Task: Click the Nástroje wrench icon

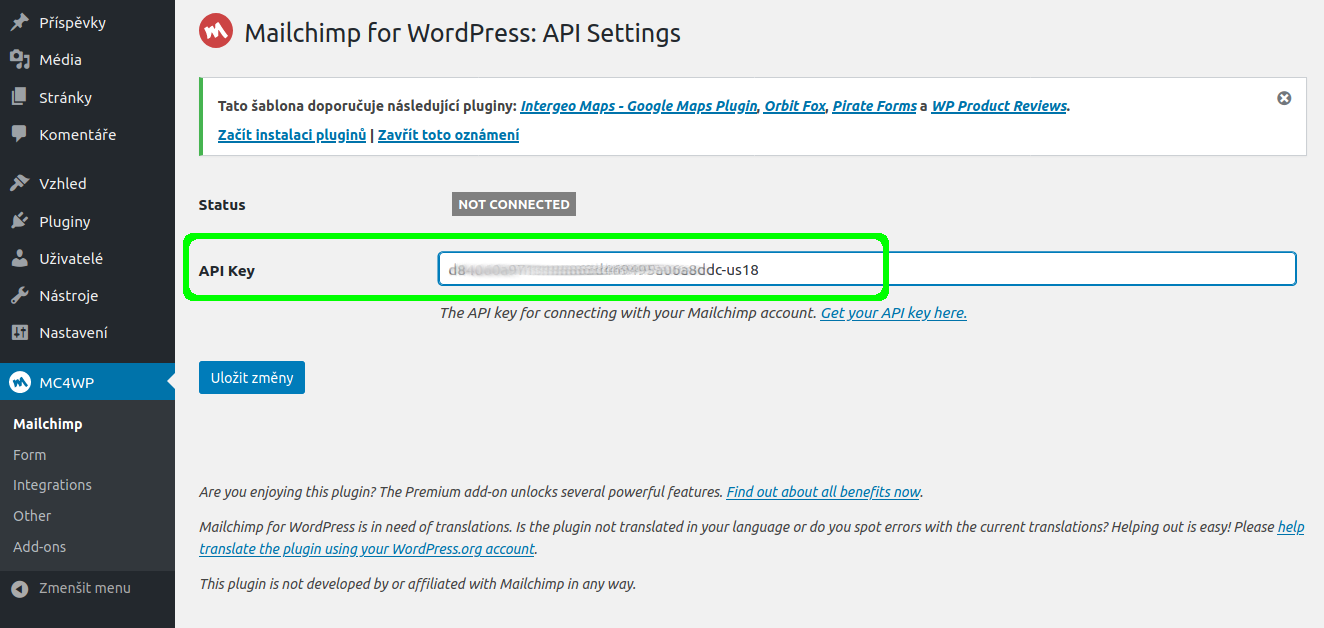Action: pyautogui.click(x=19, y=295)
